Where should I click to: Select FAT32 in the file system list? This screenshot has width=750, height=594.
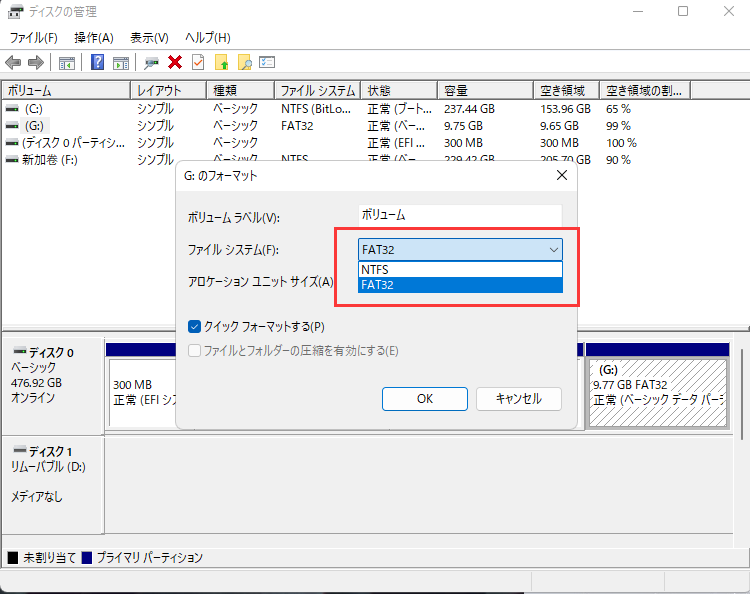pyautogui.click(x=460, y=285)
